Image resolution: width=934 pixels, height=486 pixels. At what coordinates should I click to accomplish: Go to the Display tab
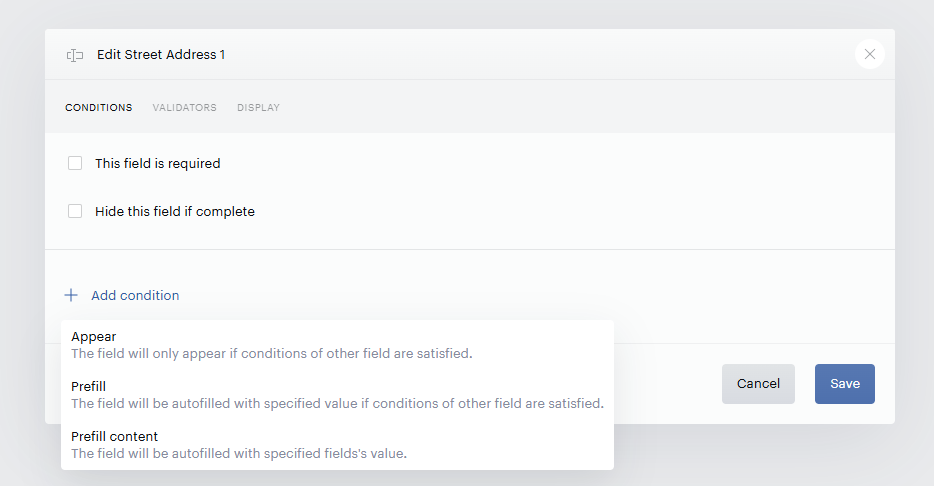(x=259, y=107)
